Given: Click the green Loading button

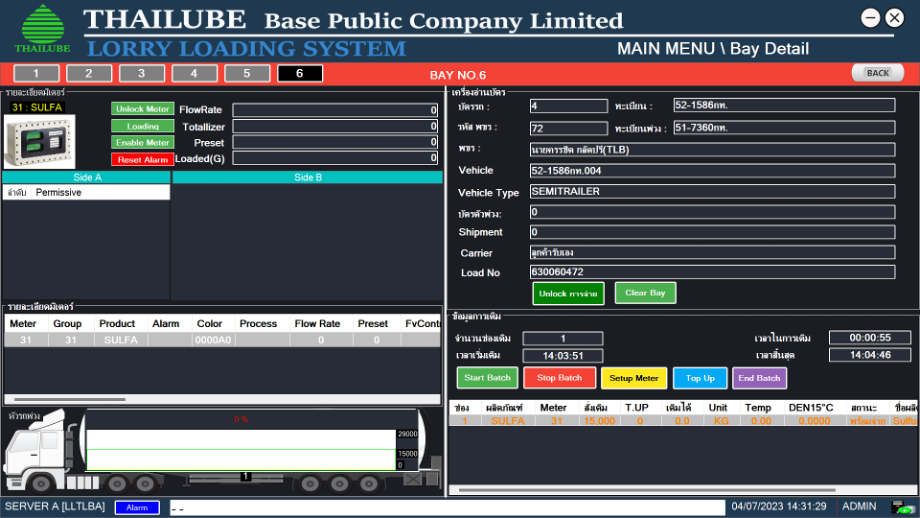Looking at the screenshot, I should point(143,126).
